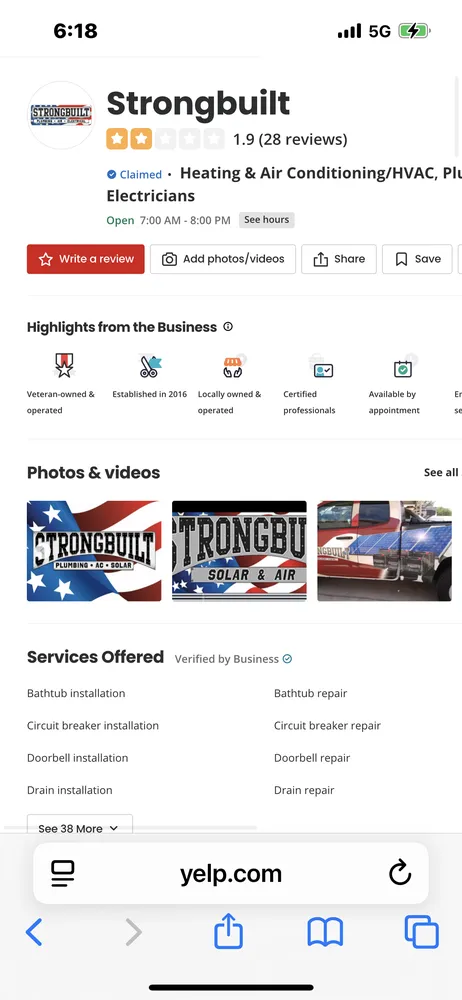Save the Strongbuilt business
The image size is (462, 1000).
tap(417, 259)
